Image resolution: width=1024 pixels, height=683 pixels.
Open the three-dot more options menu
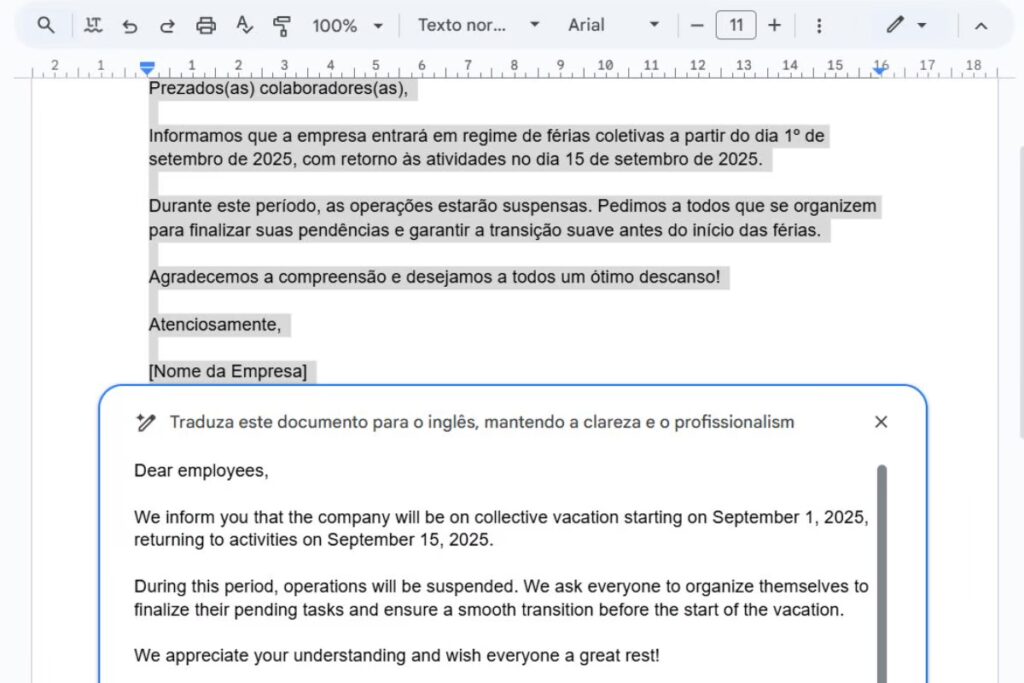click(819, 25)
